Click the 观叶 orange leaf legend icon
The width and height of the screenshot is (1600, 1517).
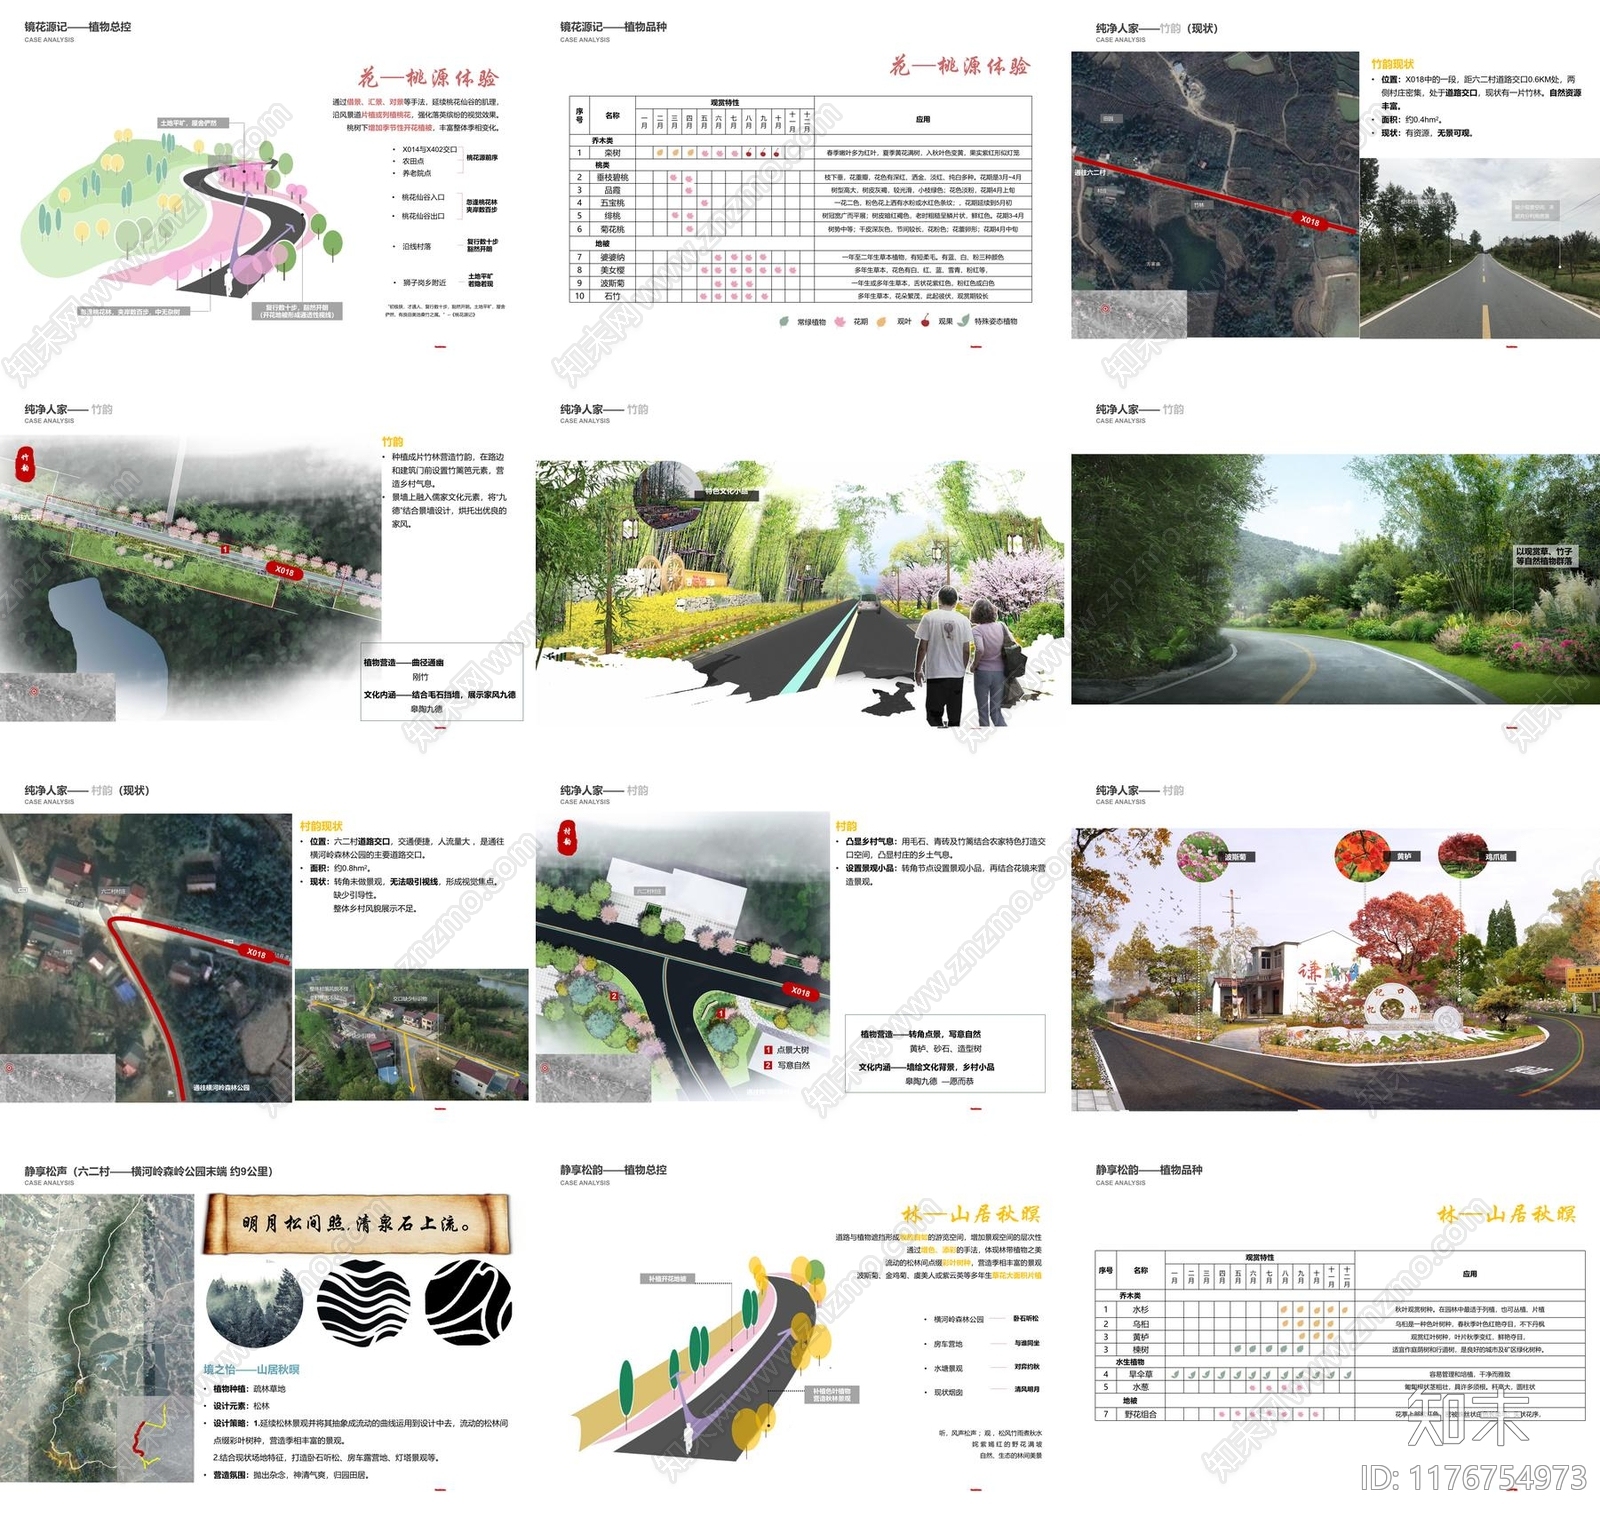point(882,322)
